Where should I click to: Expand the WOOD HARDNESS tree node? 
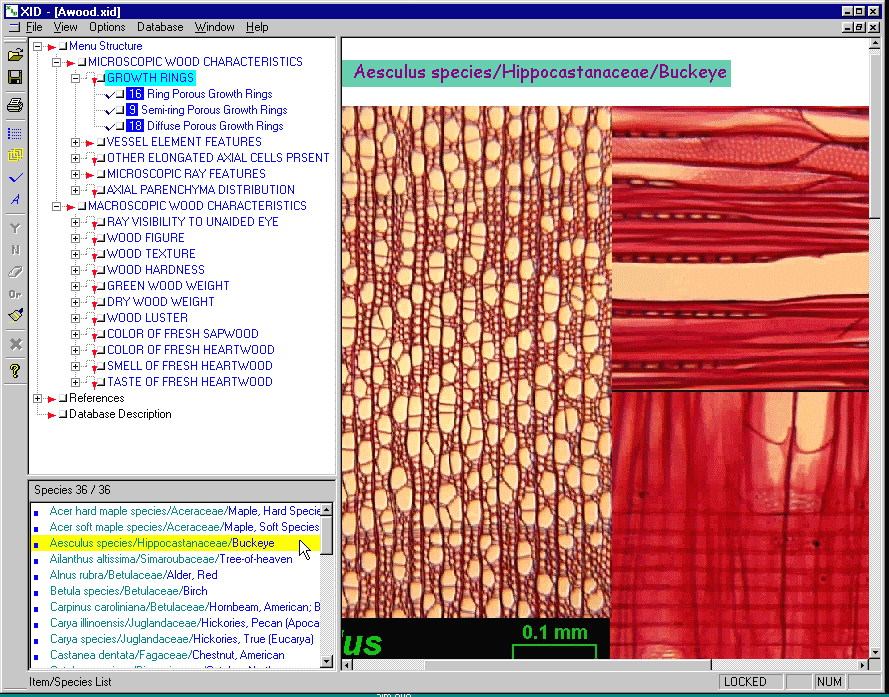click(x=76, y=270)
